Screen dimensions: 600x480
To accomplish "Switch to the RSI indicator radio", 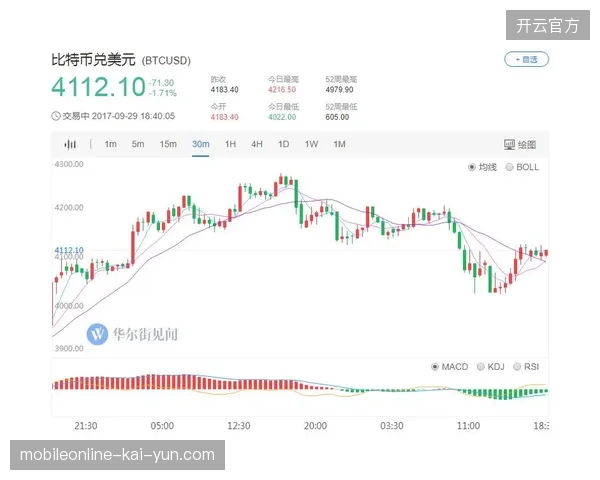I will pyautogui.click(x=517, y=367).
